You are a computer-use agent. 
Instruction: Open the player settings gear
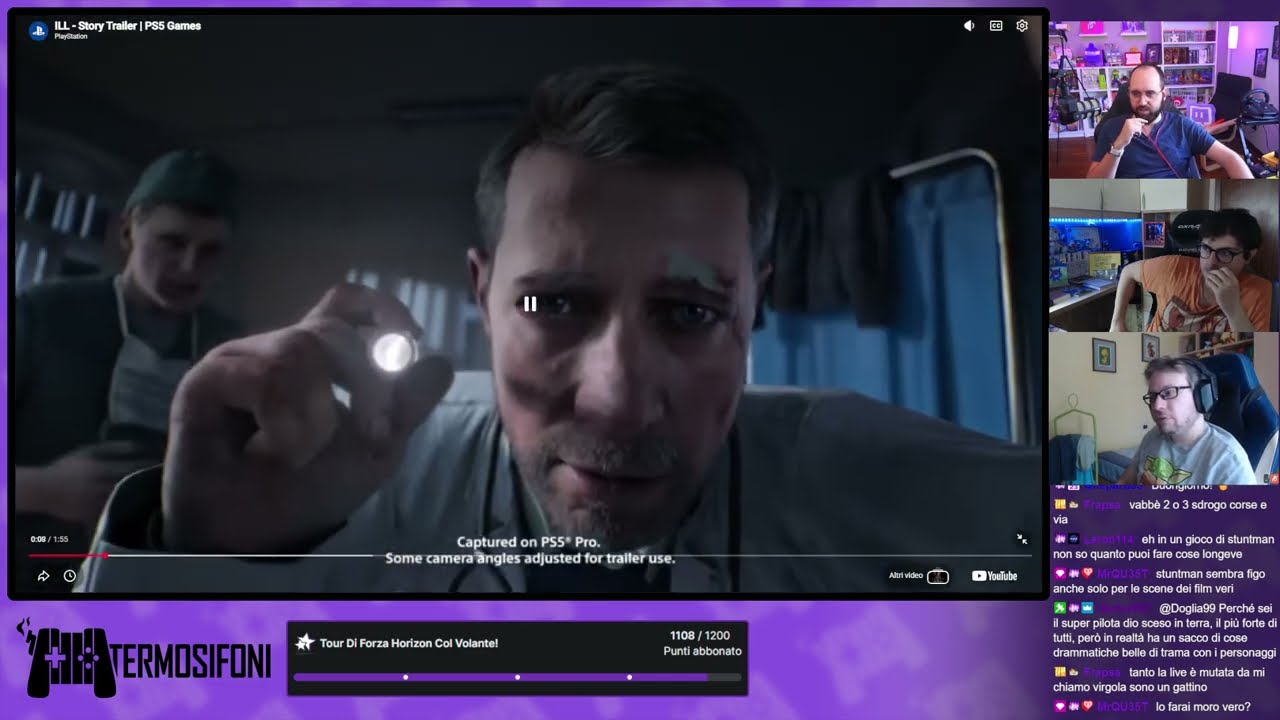point(1022,26)
